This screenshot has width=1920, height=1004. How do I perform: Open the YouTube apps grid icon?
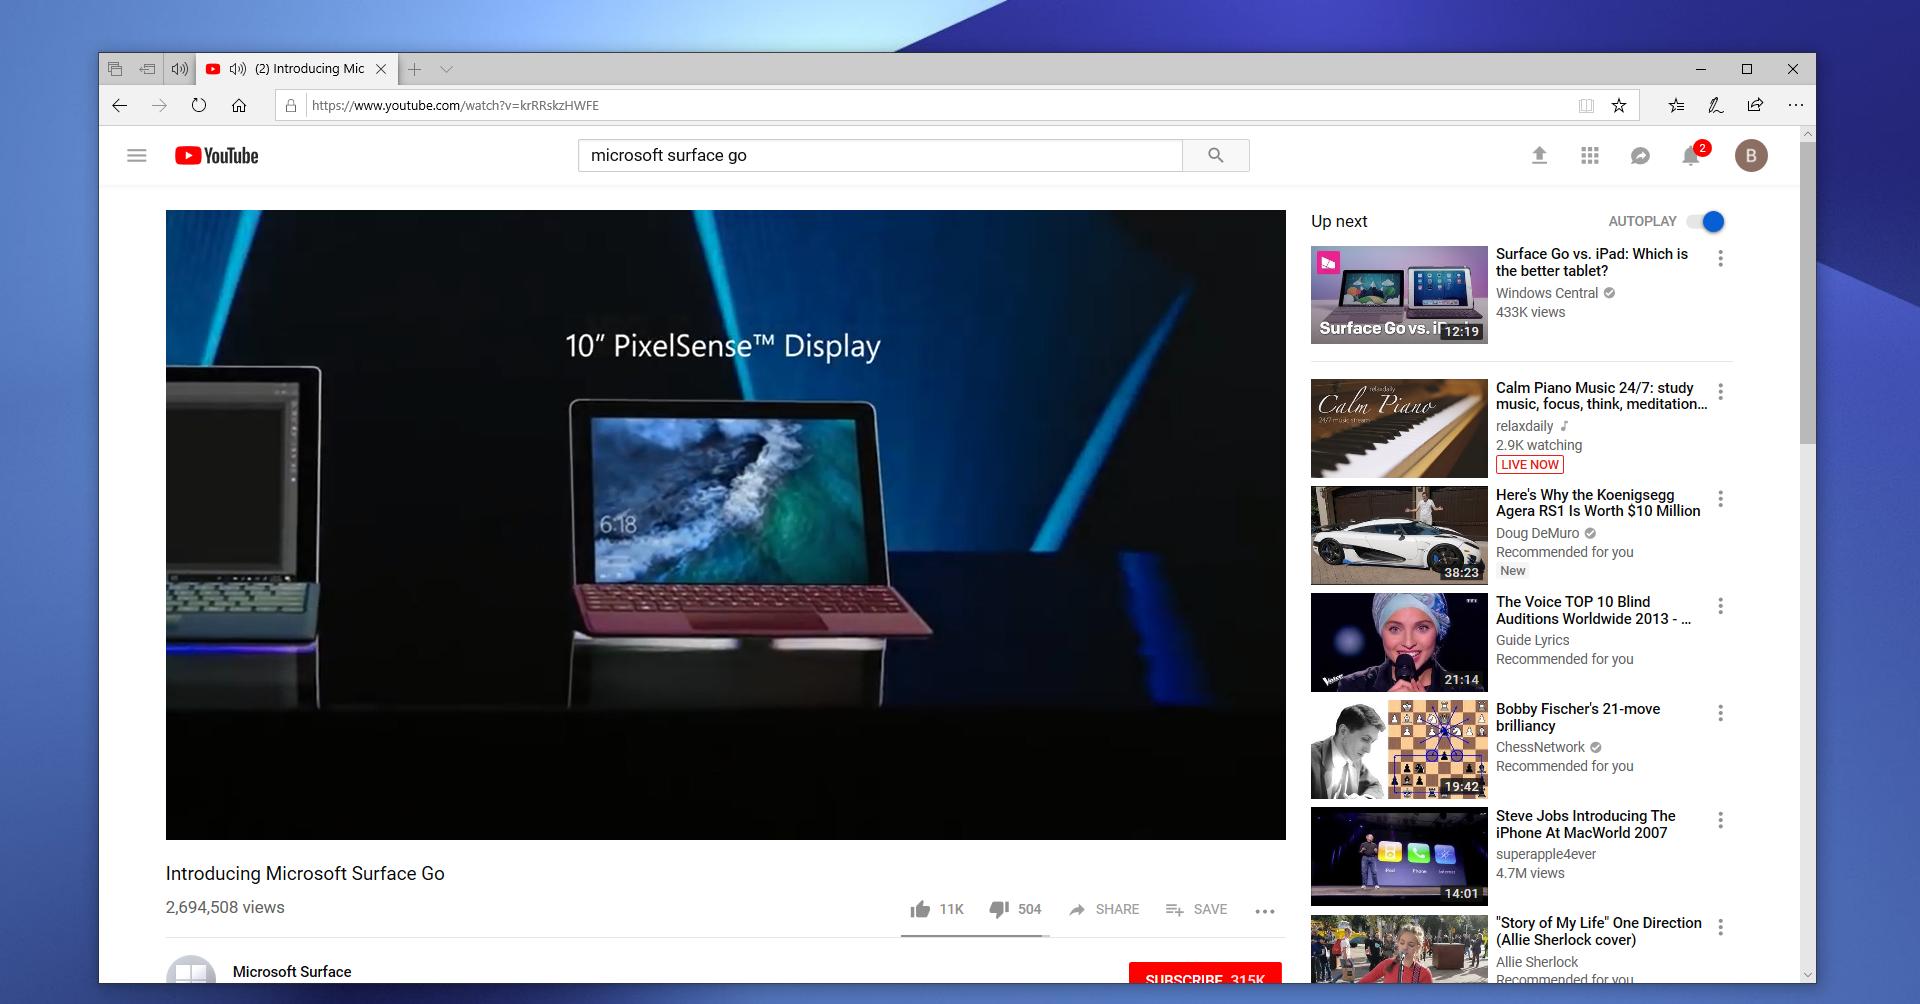click(1590, 155)
